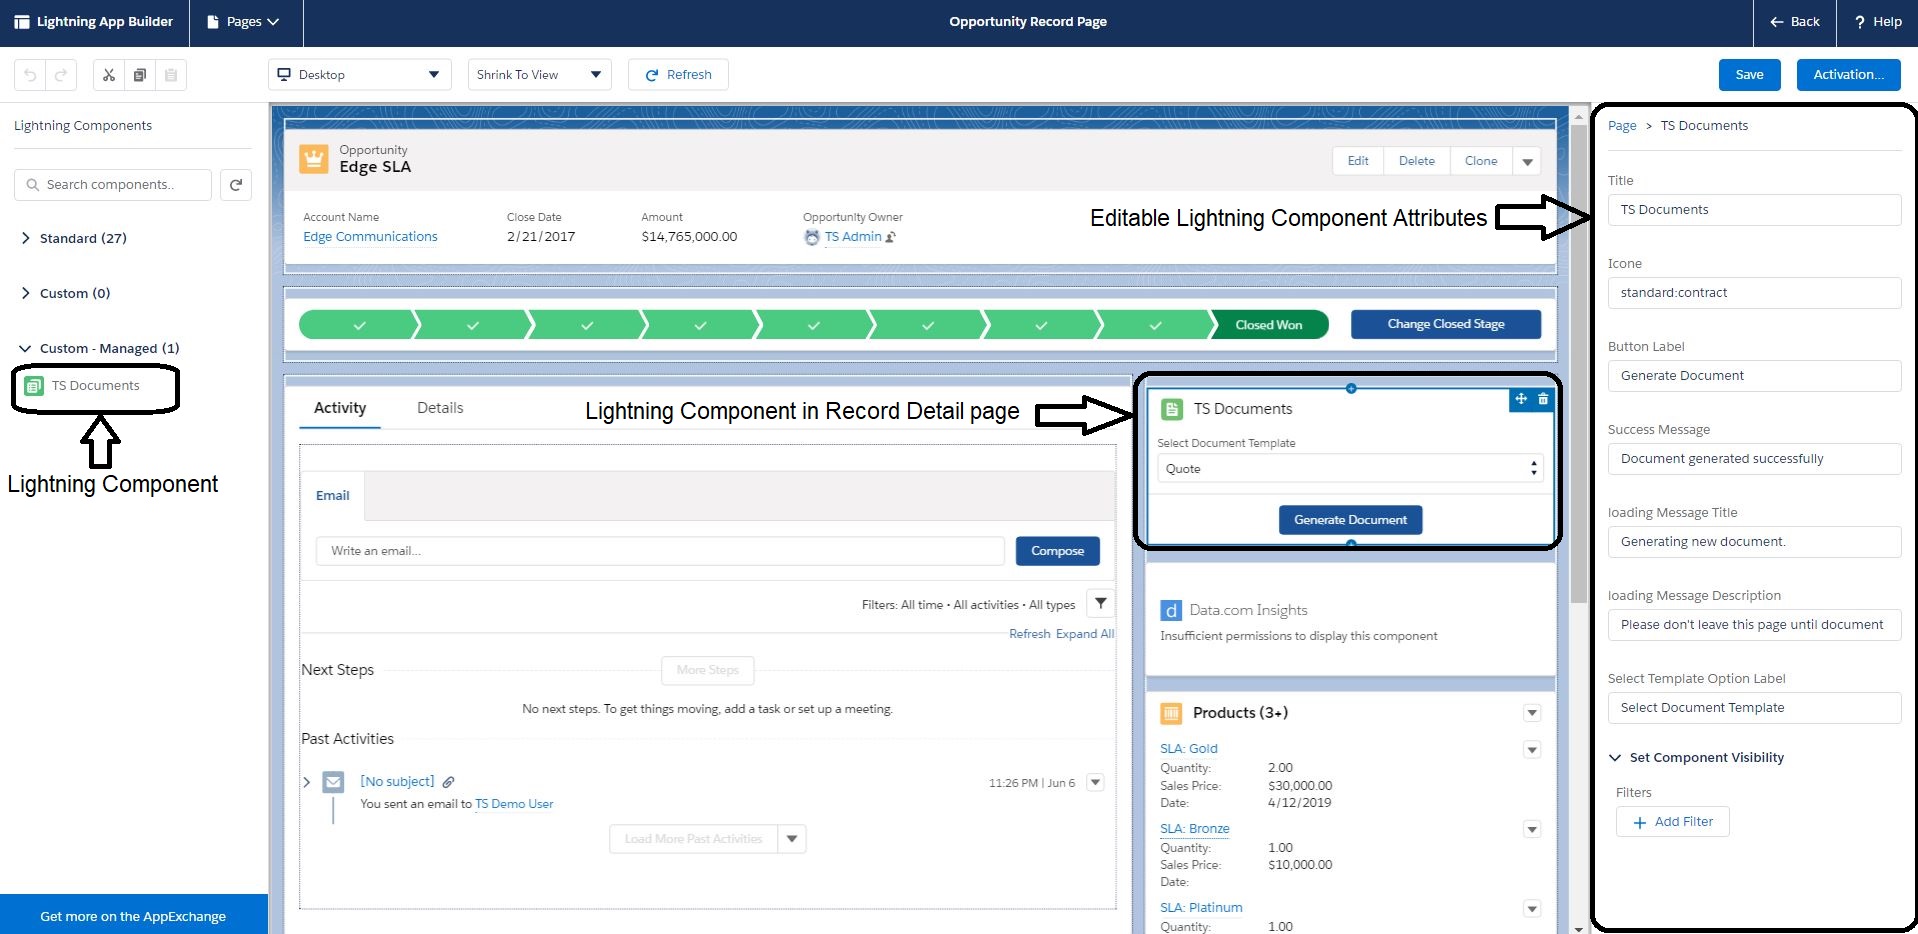Click the Undo icon in the toolbar

[x=29, y=74]
